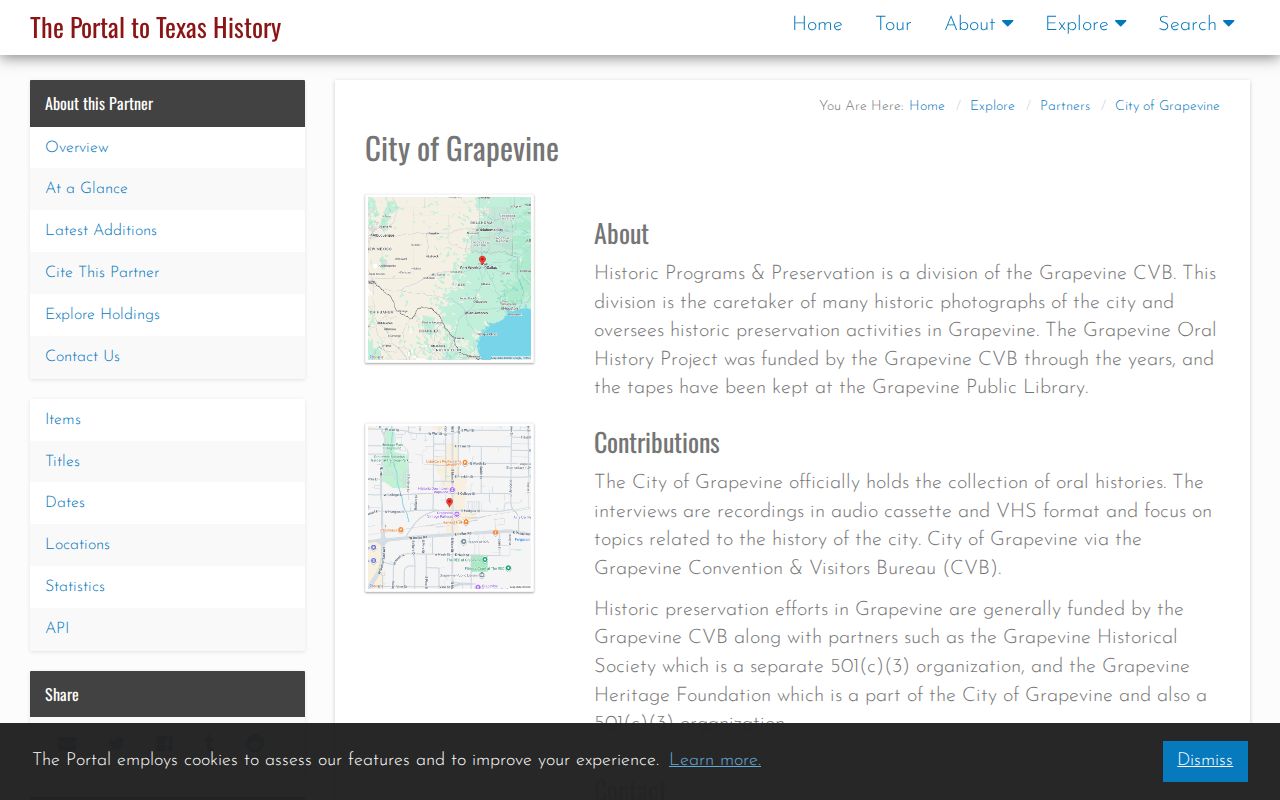
Task: Click Explore in the breadcrumb trail
Action: point(992,106)
